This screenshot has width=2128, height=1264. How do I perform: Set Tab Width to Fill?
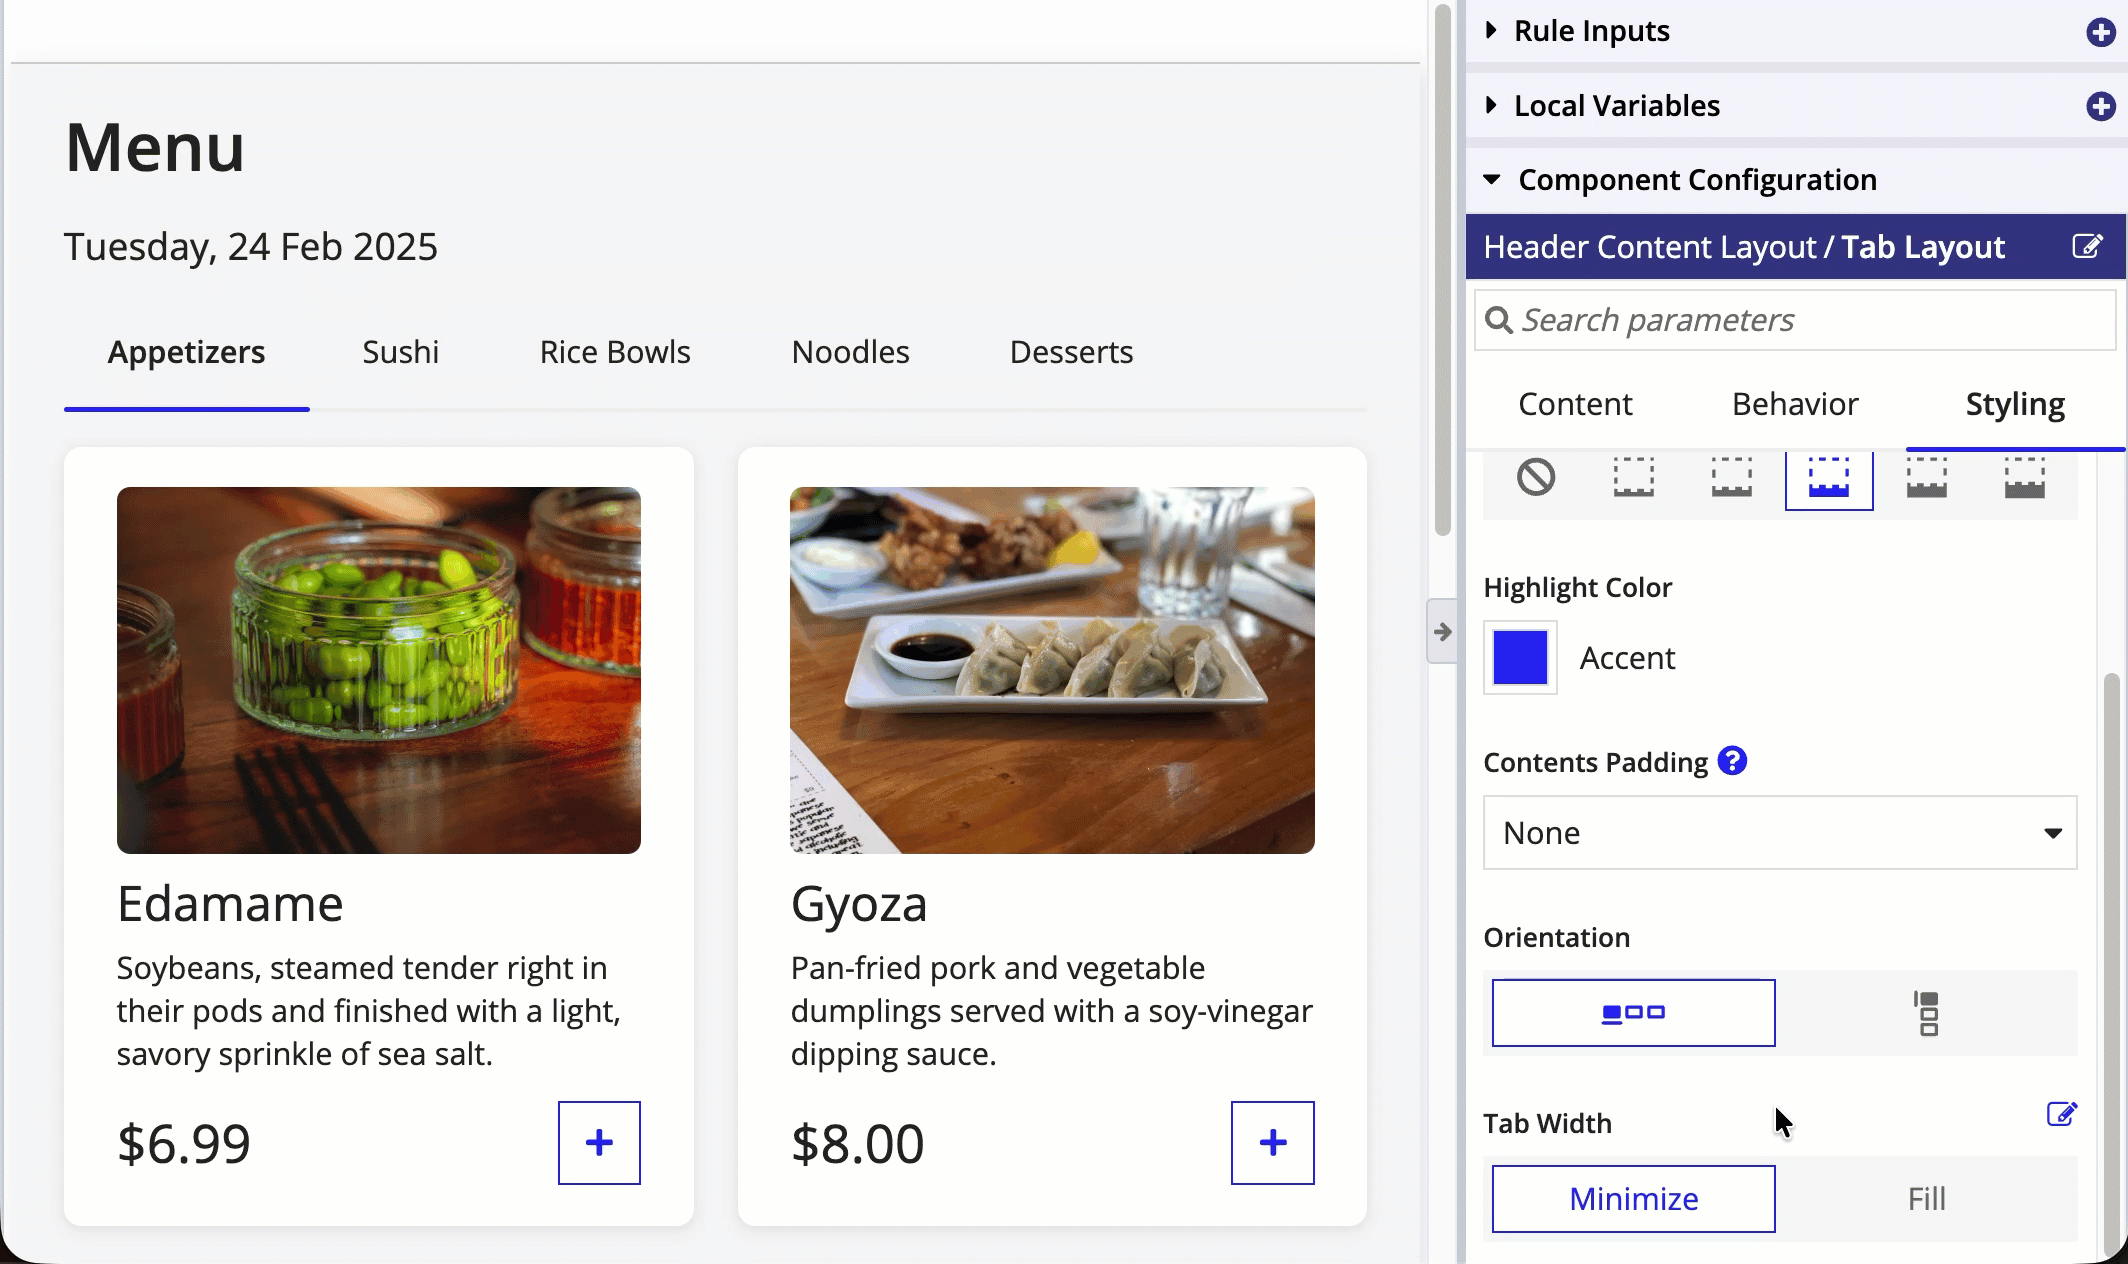(1927, 1199)
